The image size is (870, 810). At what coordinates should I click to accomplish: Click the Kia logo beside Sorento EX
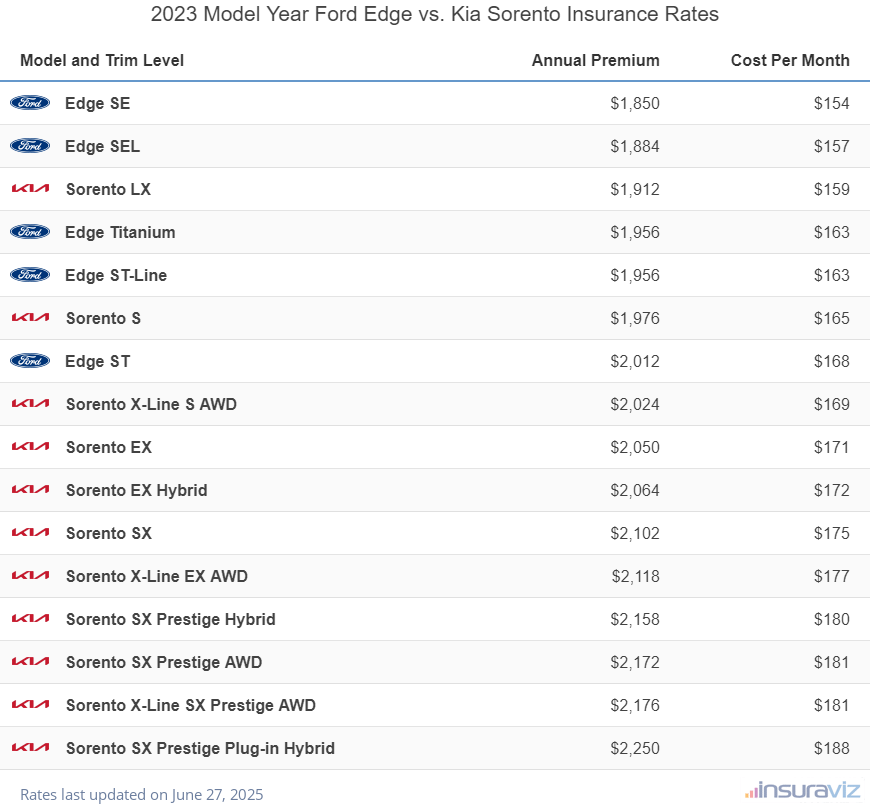[x=31, y=447]
